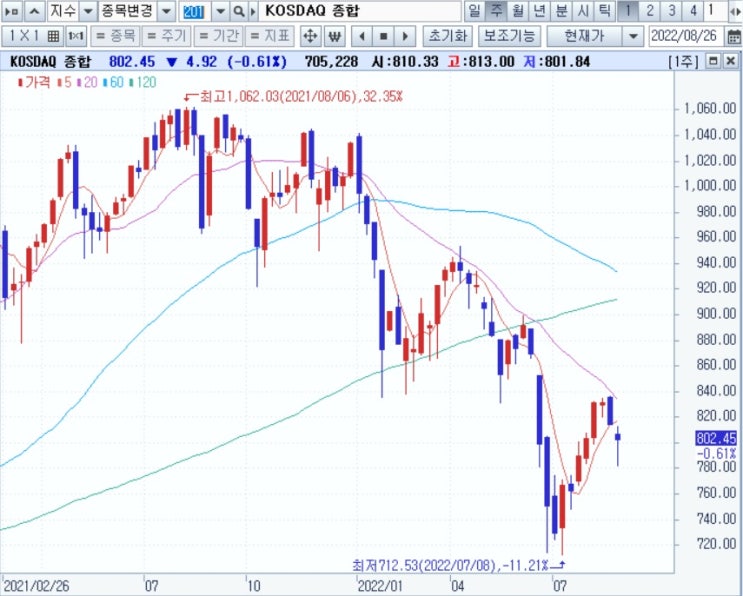Viewport: 743px width, 596px height.
Task: Click the 고:813.00 high value in header
Action: [x=481, y=62]
